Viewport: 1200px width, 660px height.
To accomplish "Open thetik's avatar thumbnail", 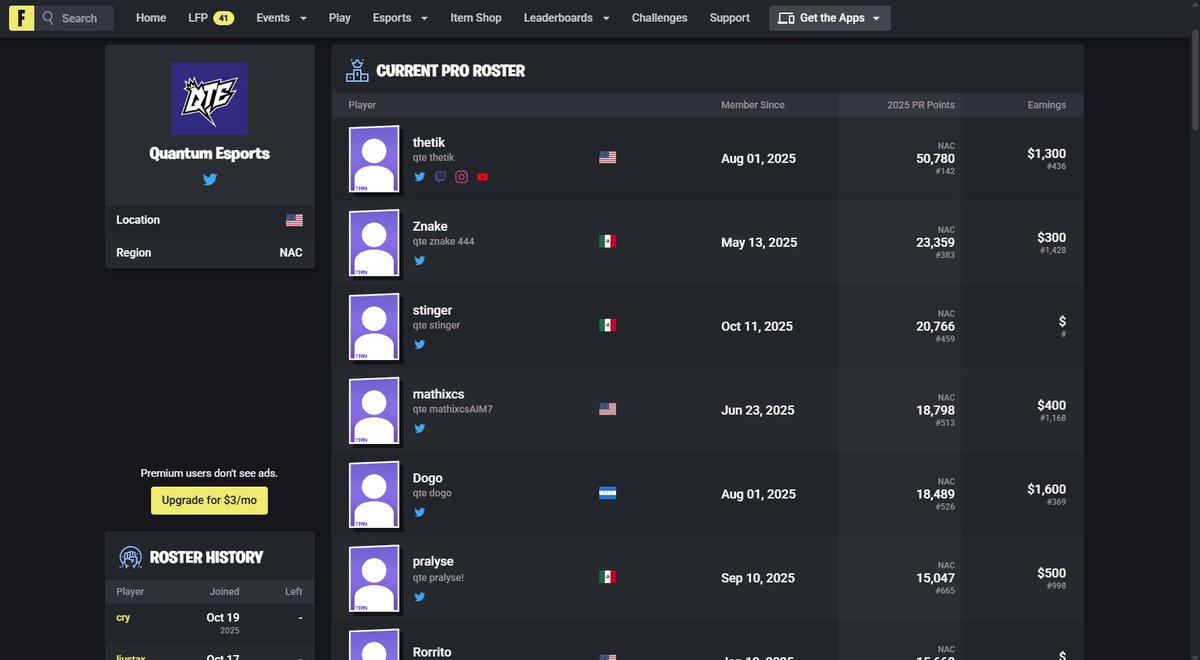I will click(374, 159).
